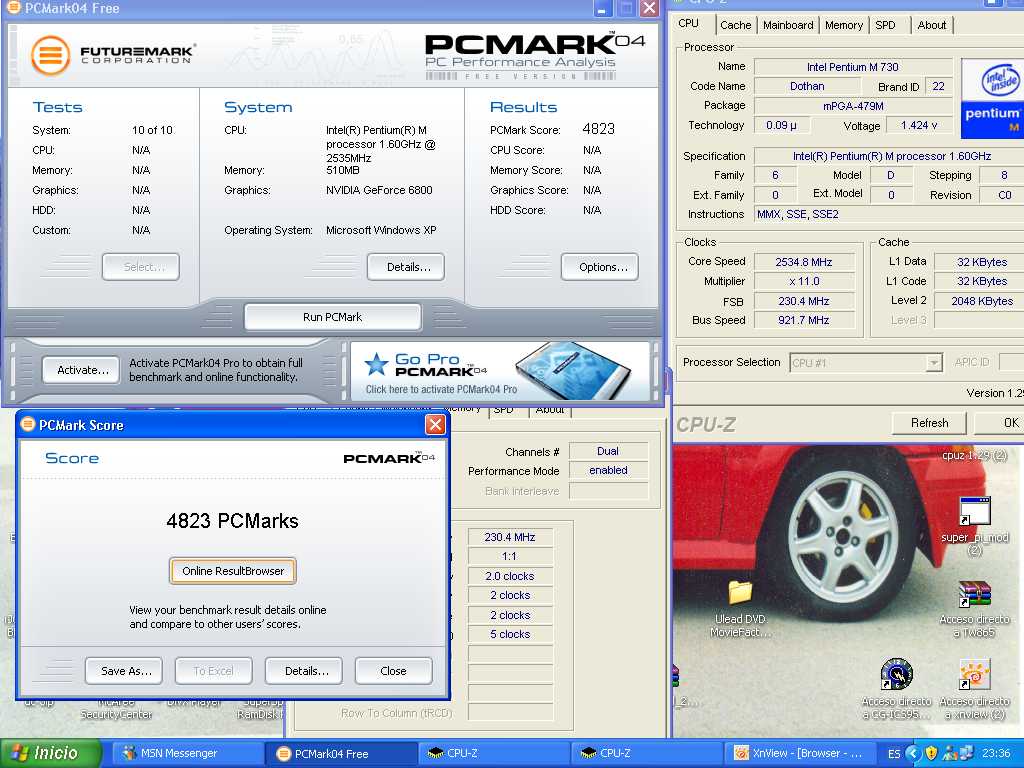Click the Channels # Dual value in memory window
The image size is (1024, 768).
tap(607, 451)
